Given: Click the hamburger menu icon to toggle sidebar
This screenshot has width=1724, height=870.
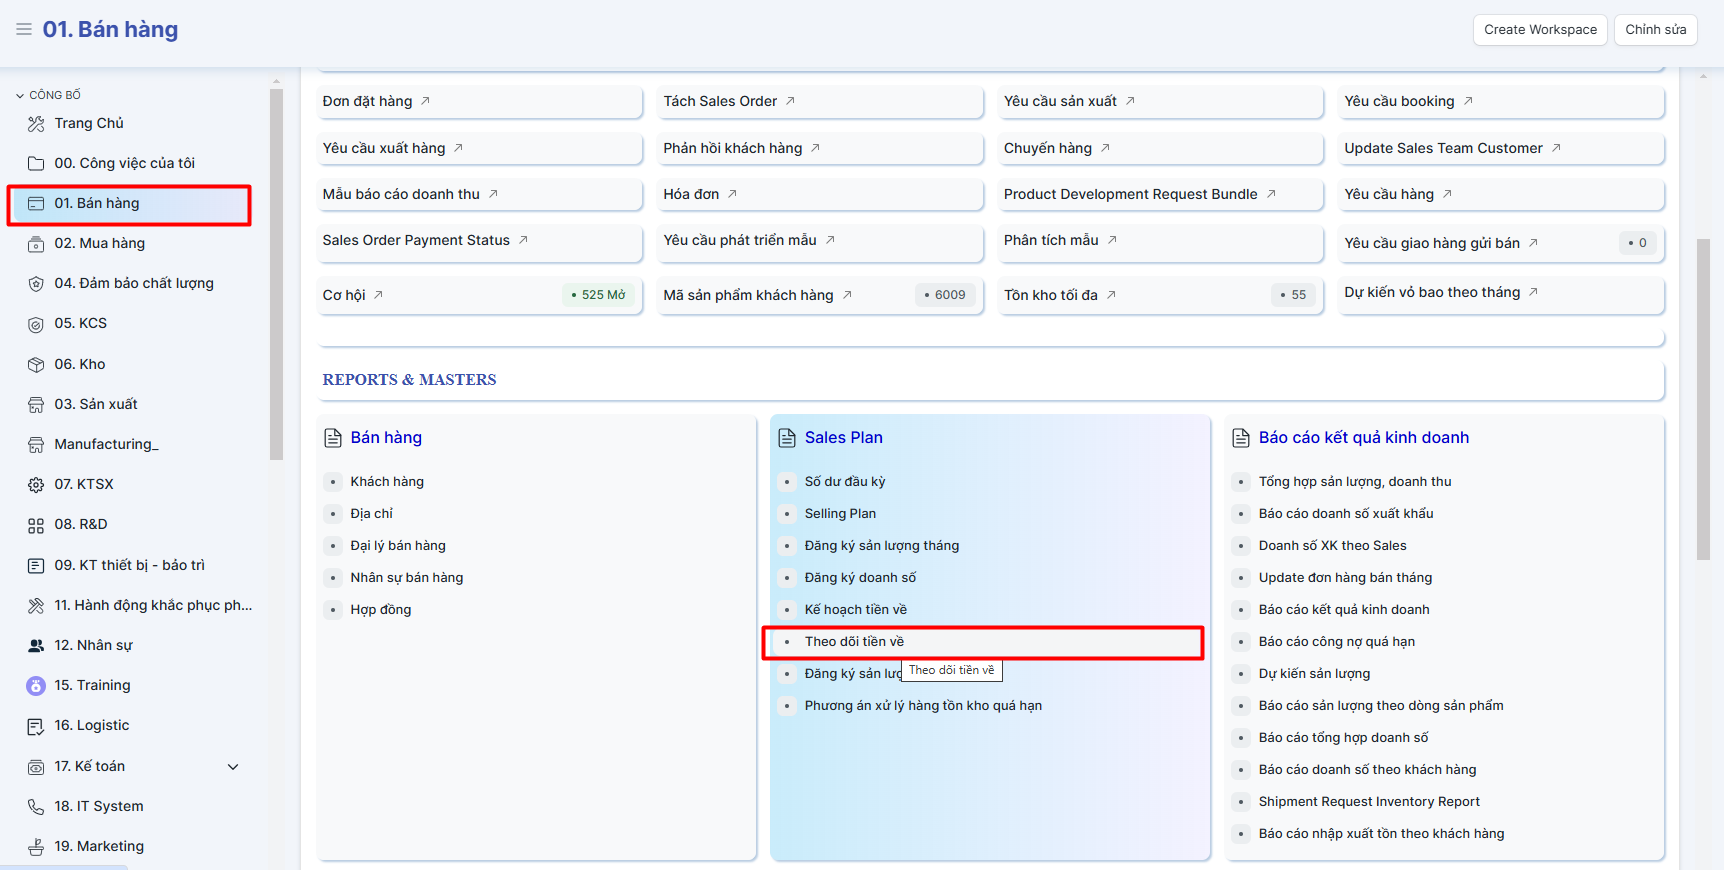Looking at the screenshot, I should pos(24,29).
